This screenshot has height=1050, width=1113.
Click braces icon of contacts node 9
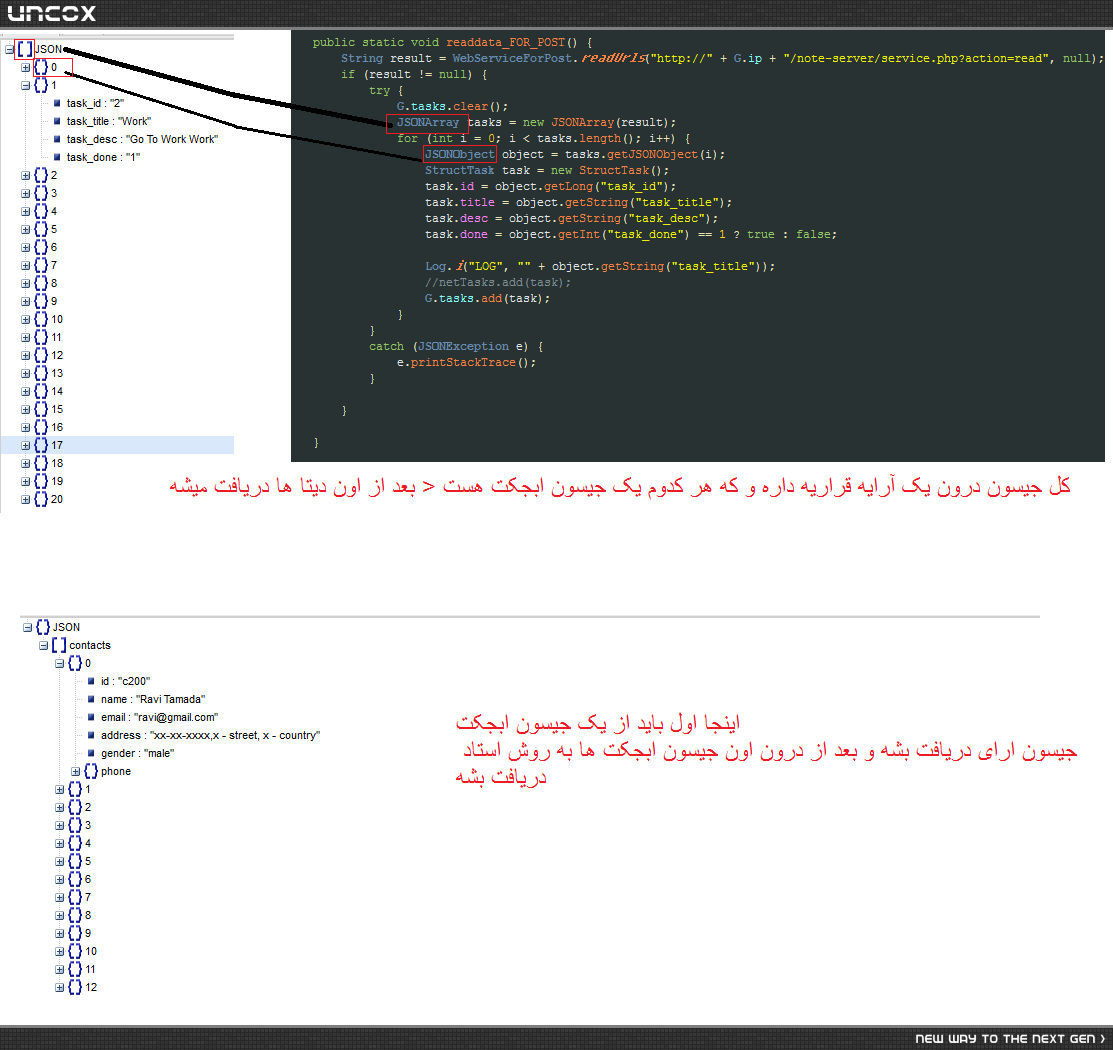[x=75, y=933]
